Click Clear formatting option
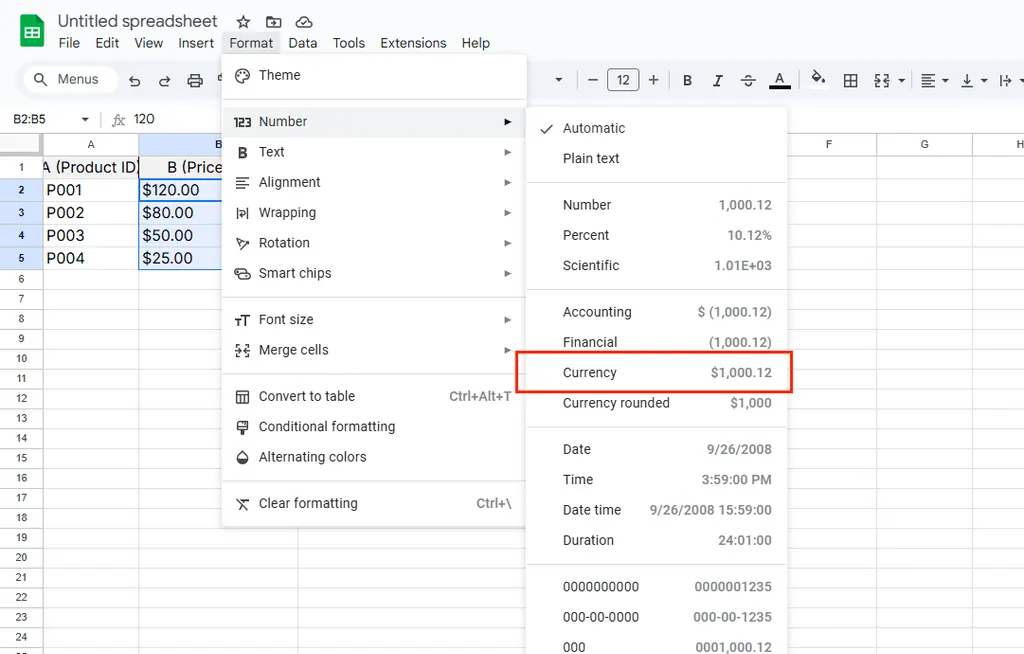 (308, 503)
